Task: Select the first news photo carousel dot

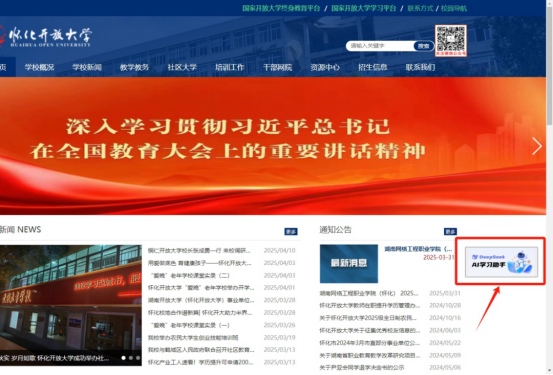Action: [123, 358]
